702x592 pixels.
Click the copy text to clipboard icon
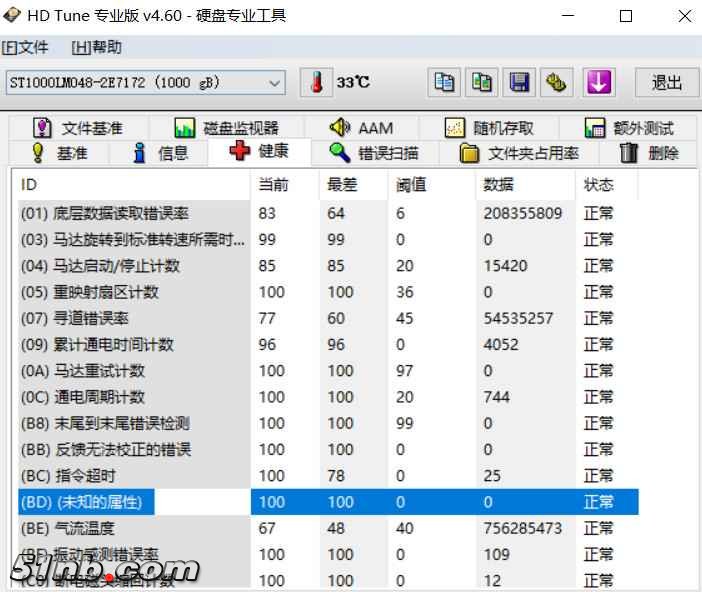[x=444, y=82]
